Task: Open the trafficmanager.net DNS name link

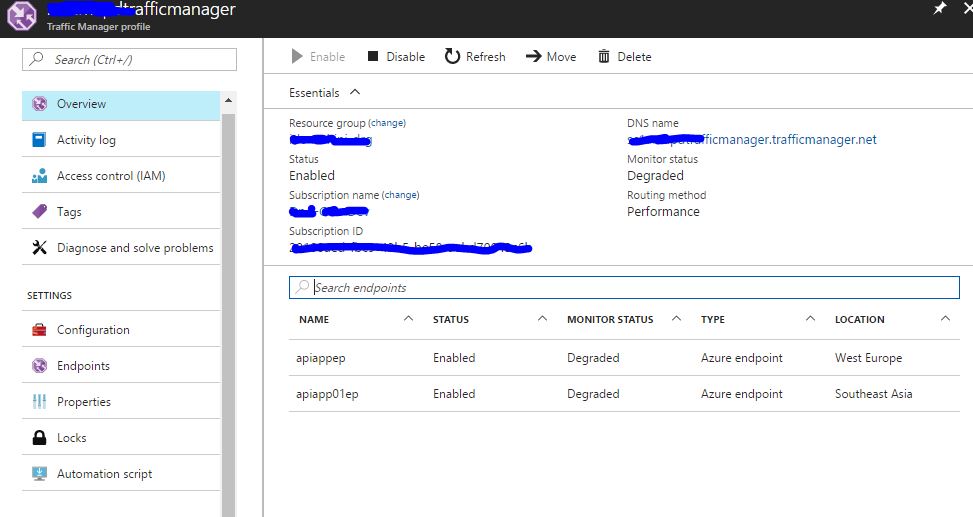Action: coord(751,140)
